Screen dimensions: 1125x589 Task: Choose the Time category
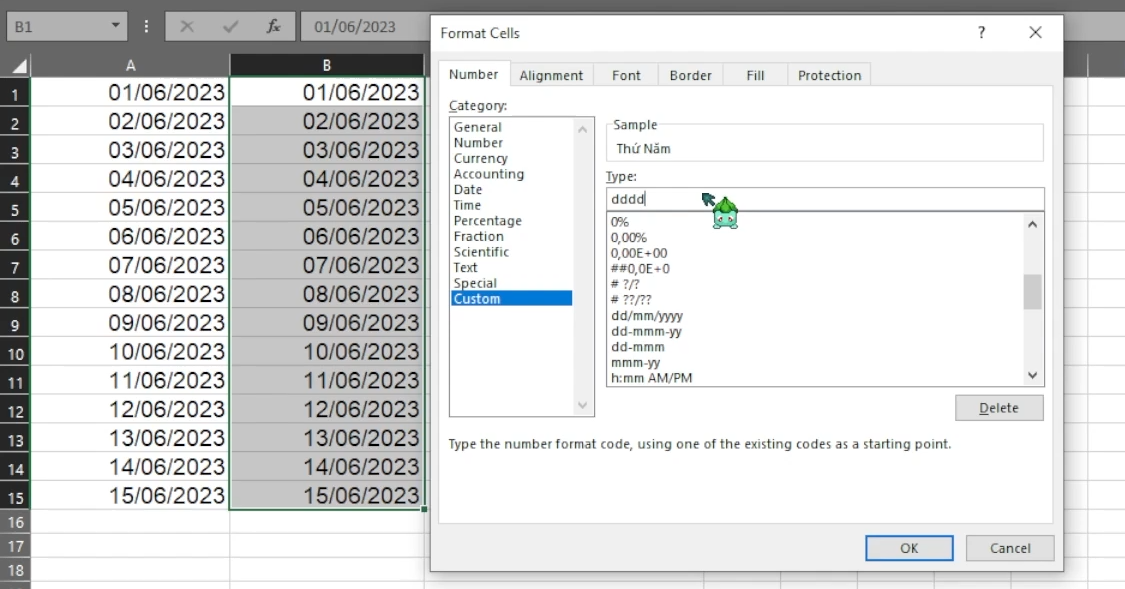tap(470, 204)
